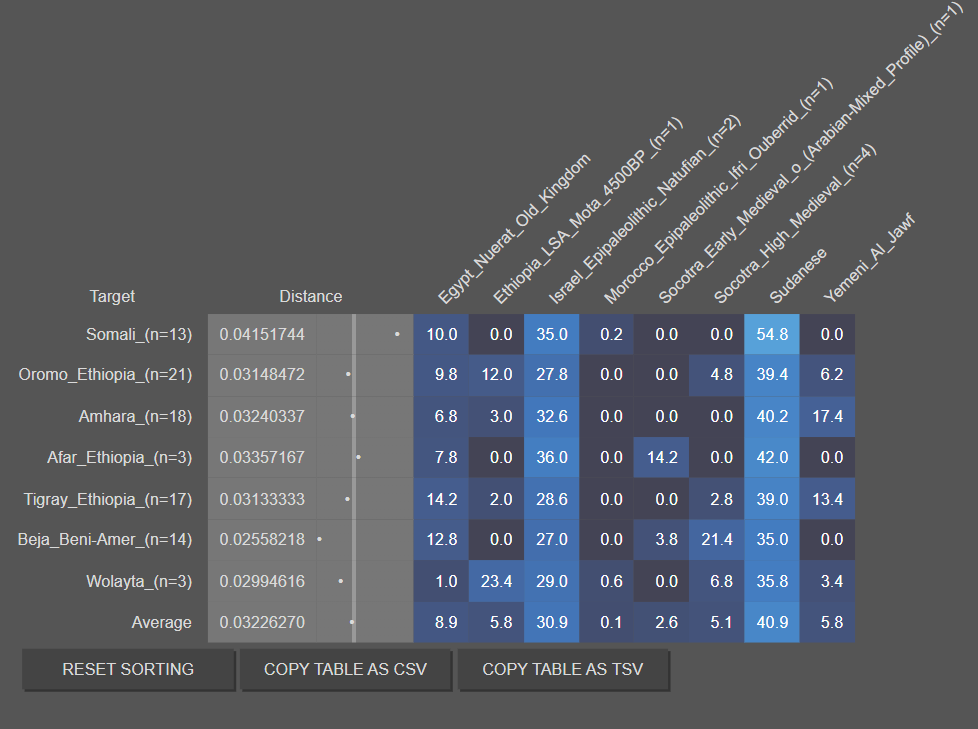The image size is (978, 729).
Task: Select the Oromo_Ethiopia_(n=21) row label
Action: (105, 375)
